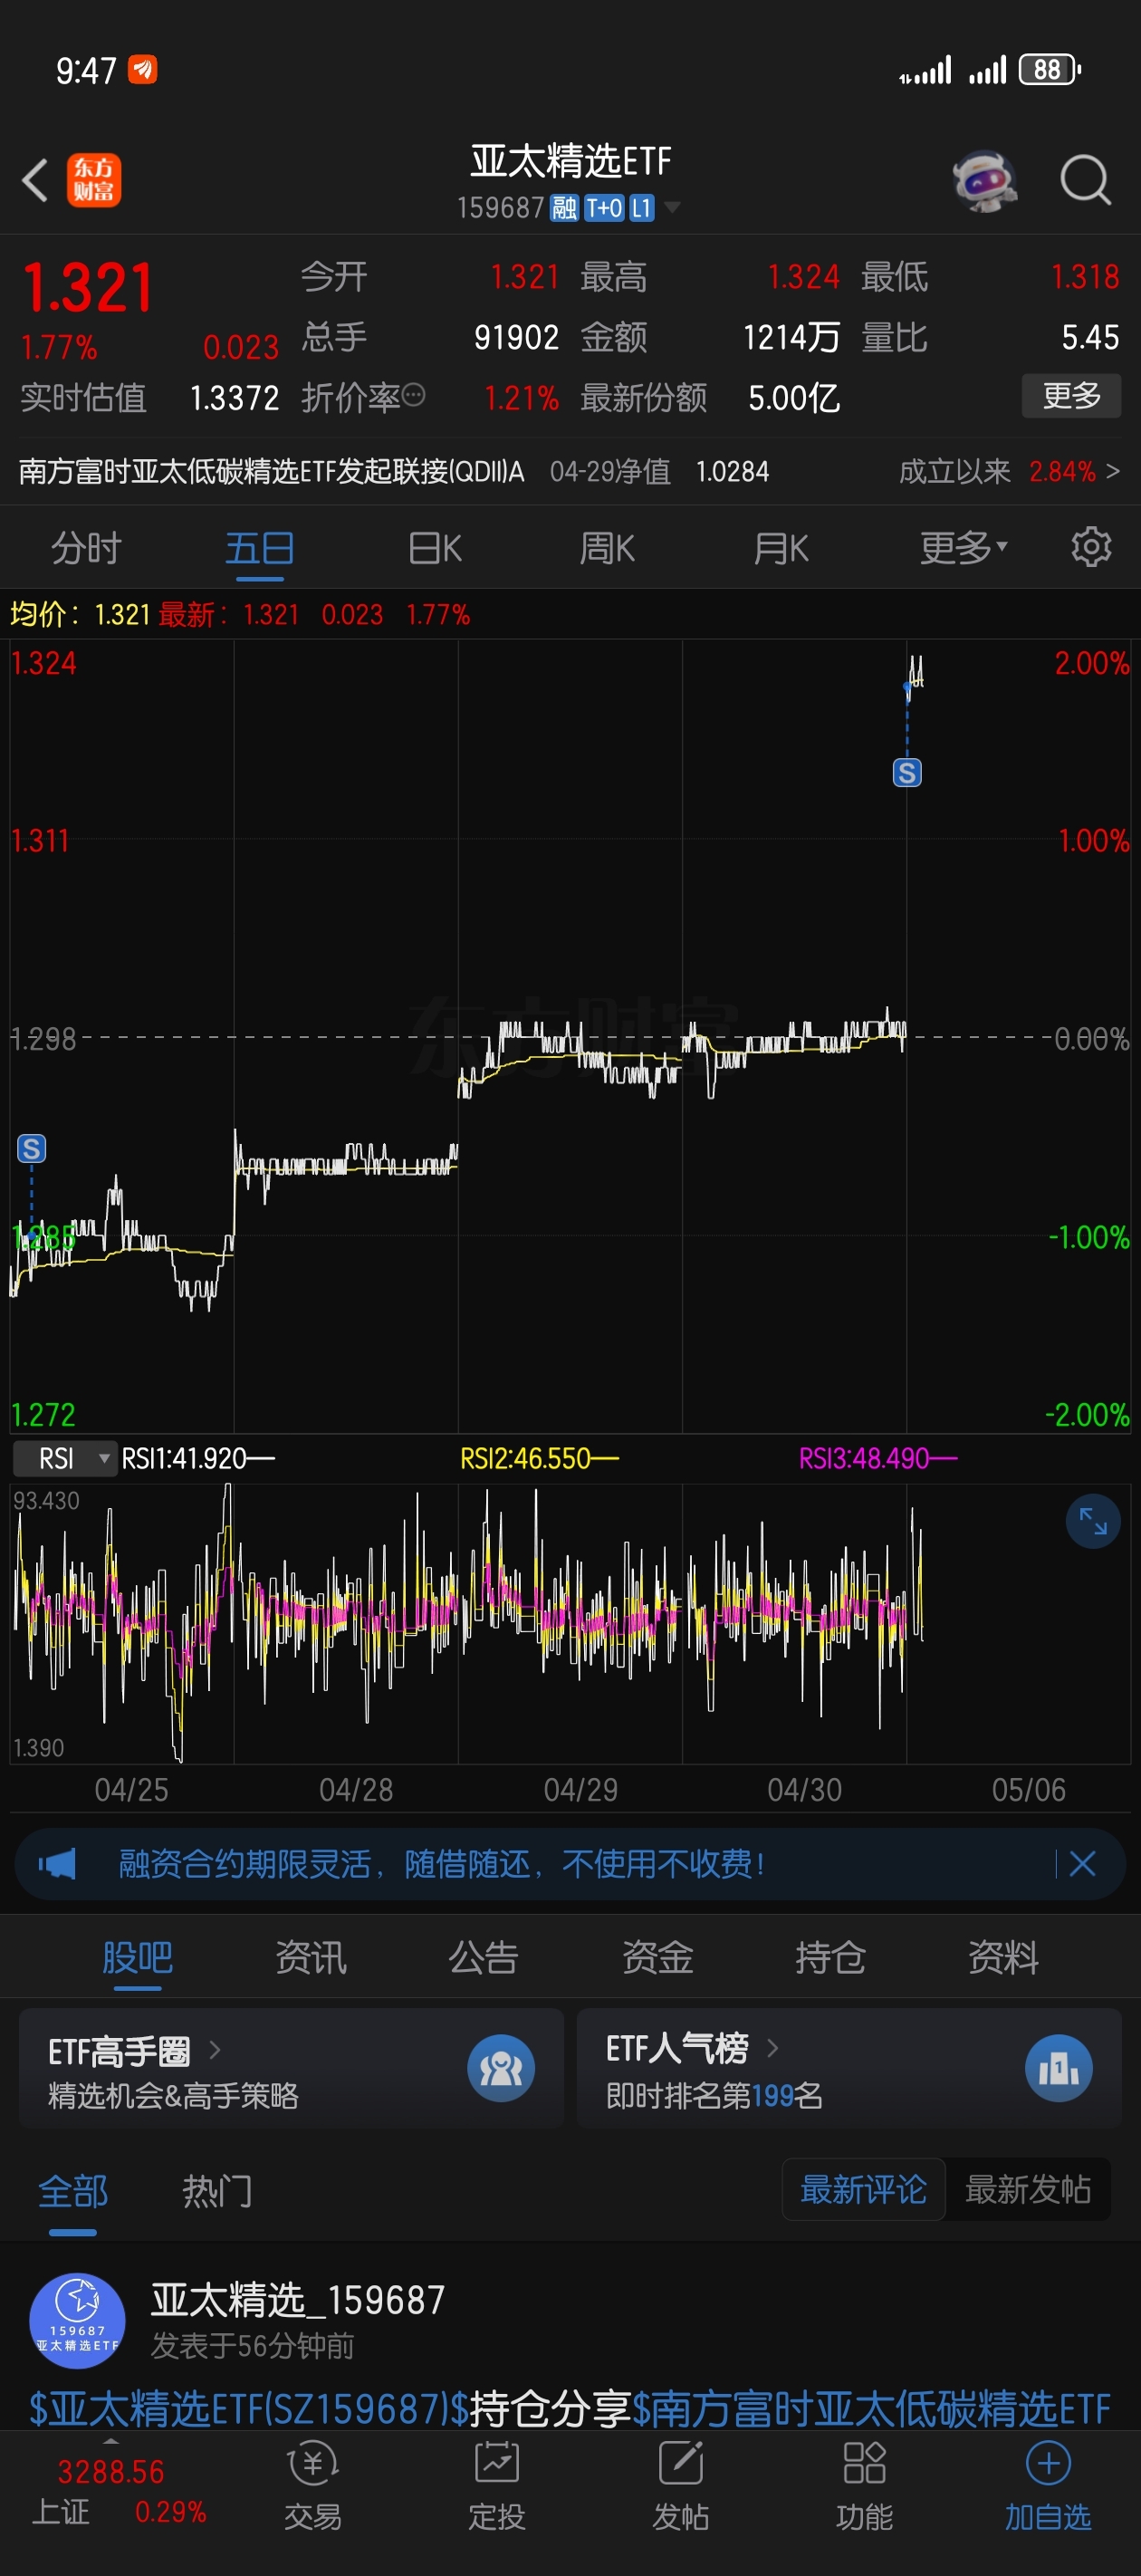
Task: Open RSI indicator selector dropdown
Action: 64,1459
